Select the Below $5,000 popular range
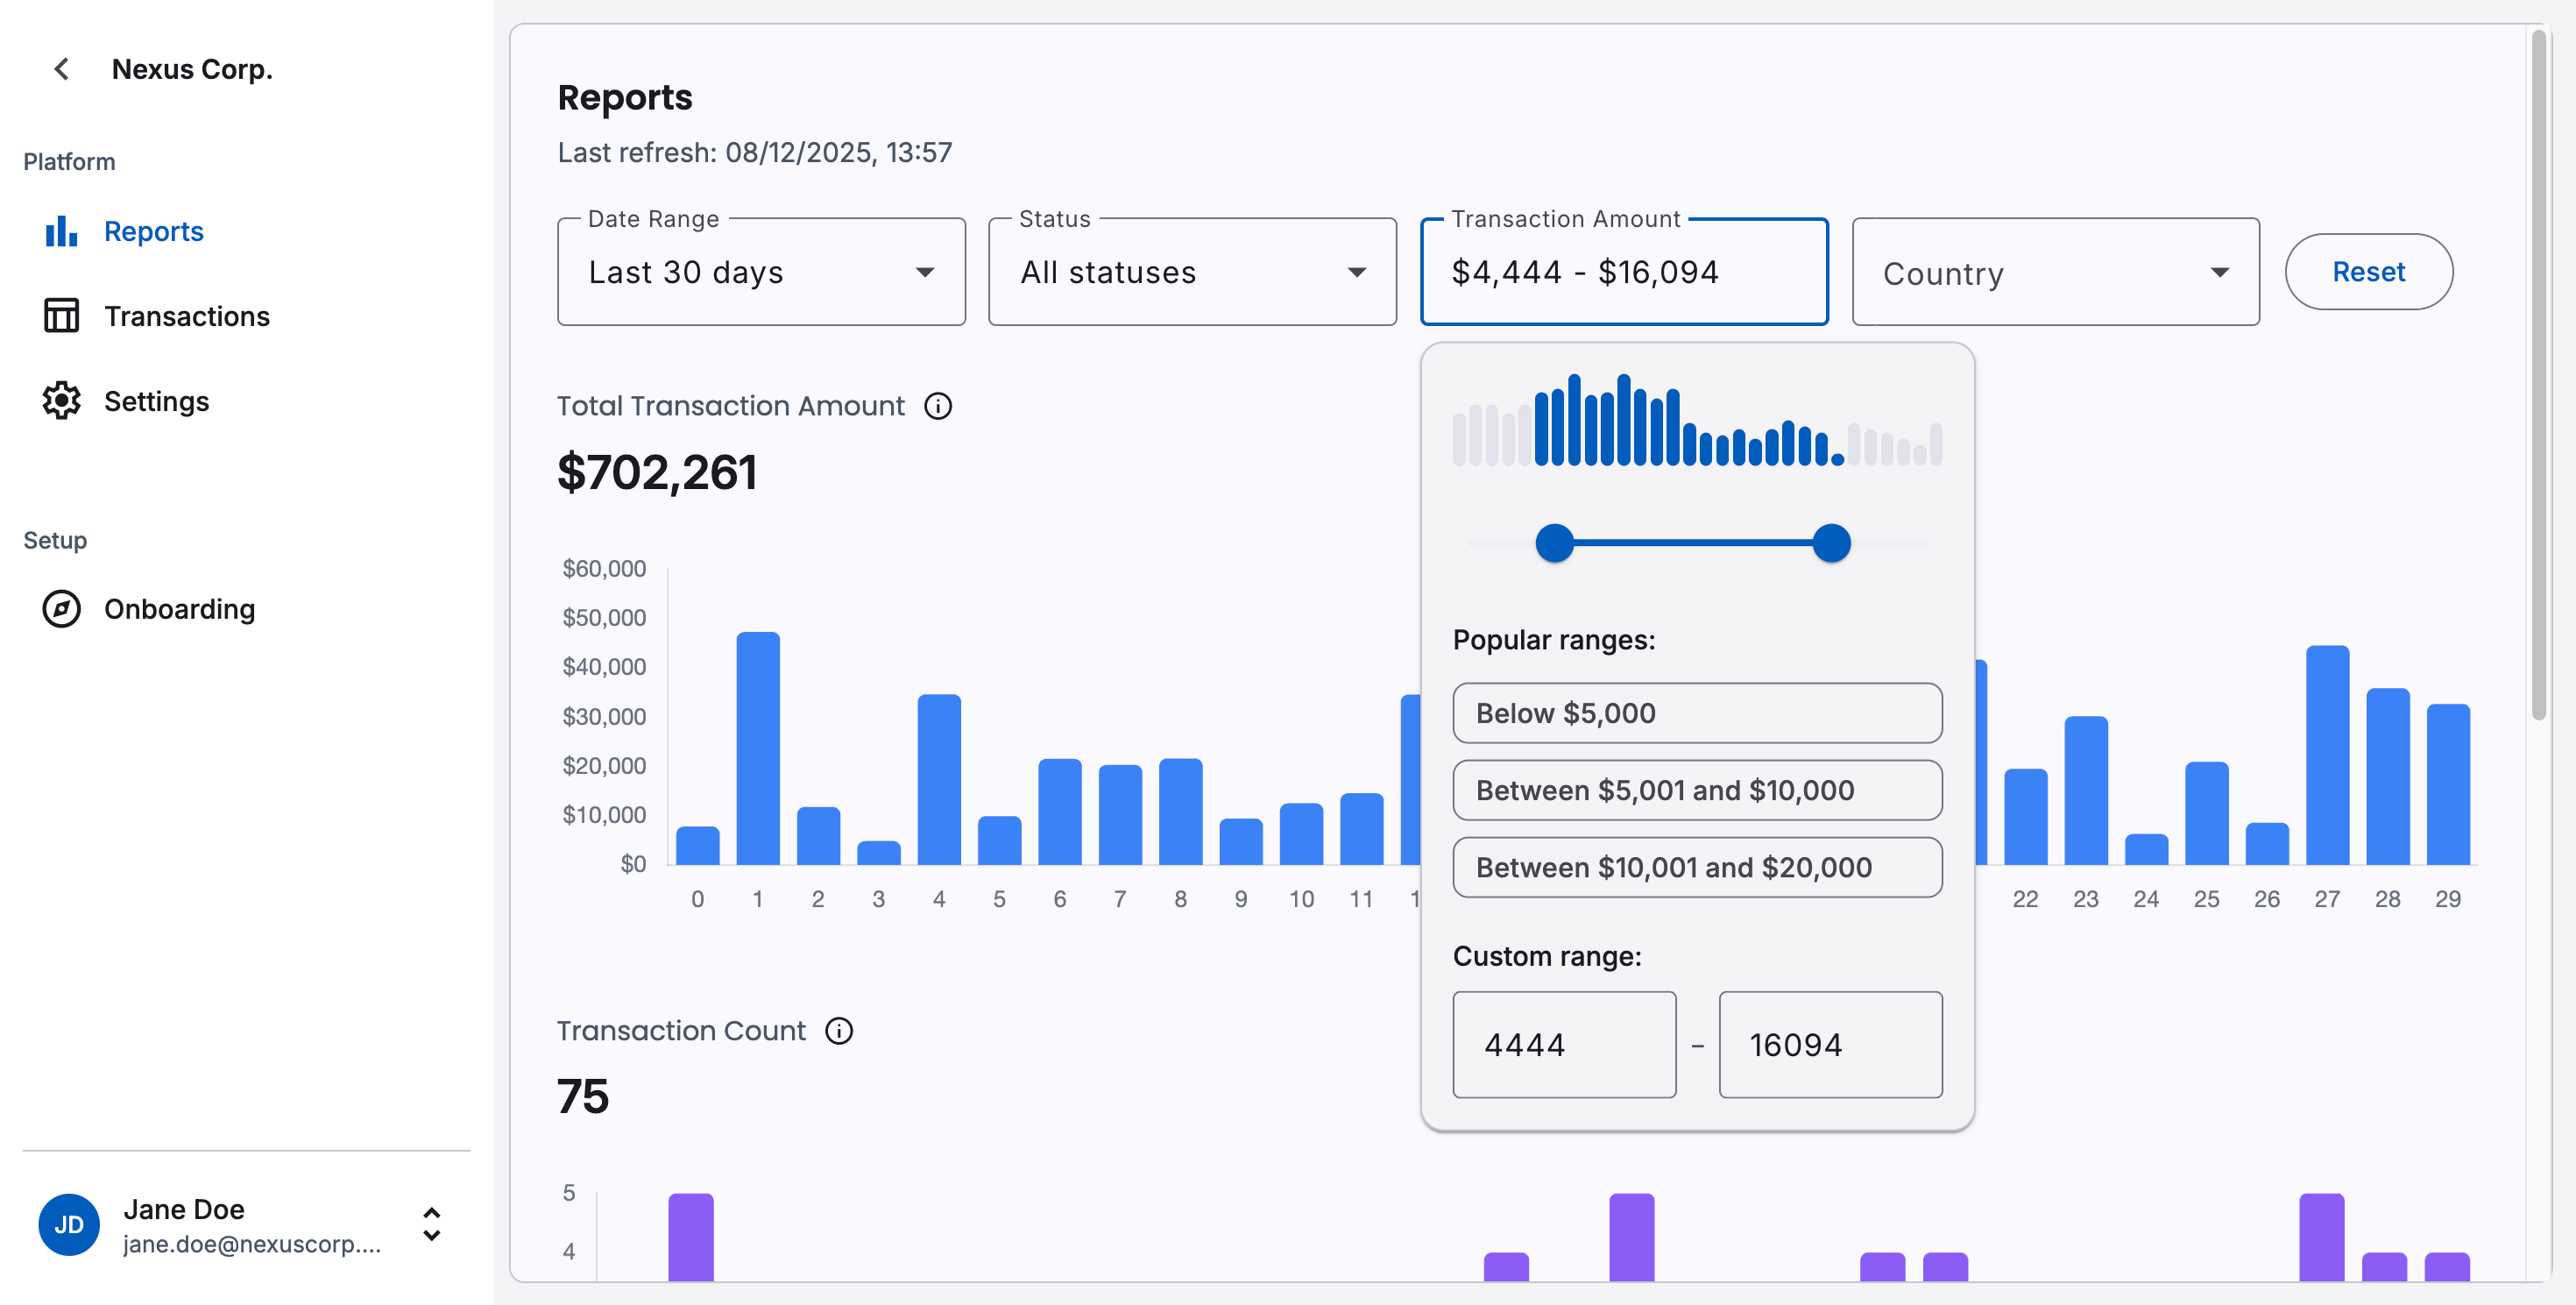This screenshot has height=1305, width=2576. coord(1696,713)
